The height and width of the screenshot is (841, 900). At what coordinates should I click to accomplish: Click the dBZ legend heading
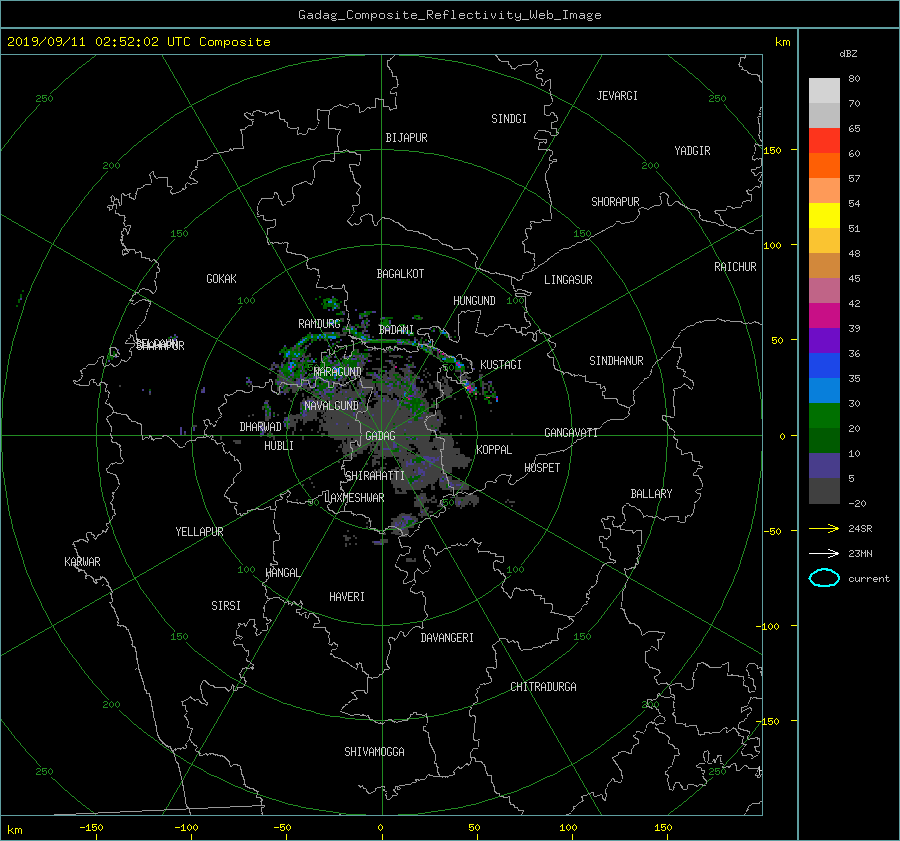[848, 54]
